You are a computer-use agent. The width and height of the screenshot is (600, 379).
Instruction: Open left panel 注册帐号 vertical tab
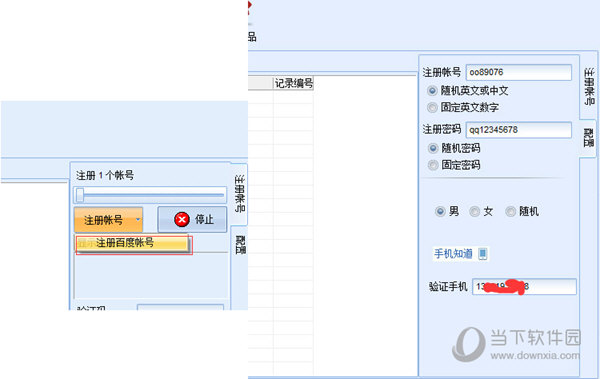240,194
